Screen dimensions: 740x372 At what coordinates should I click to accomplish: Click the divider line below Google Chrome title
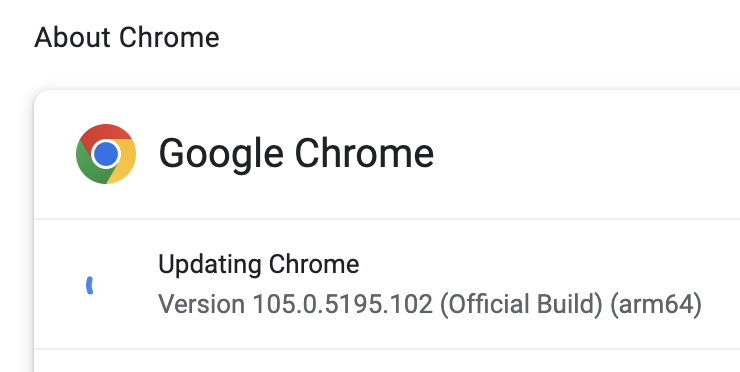click(387, 219)
